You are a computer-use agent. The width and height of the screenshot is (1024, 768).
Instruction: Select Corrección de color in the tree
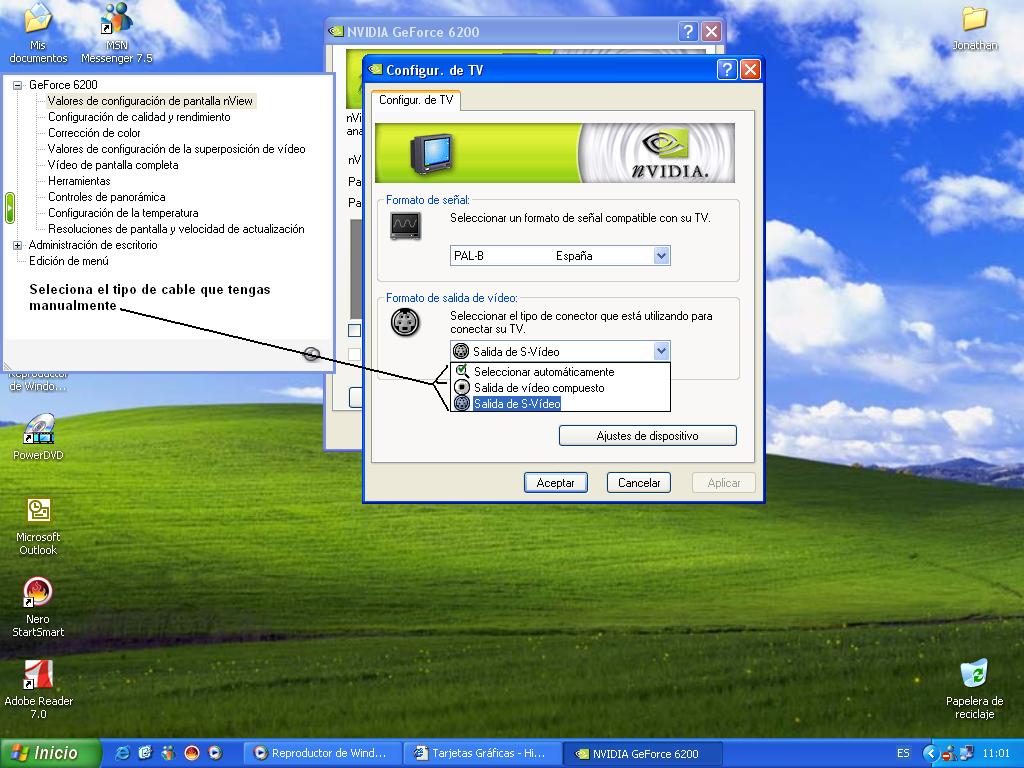click(94, 133)
